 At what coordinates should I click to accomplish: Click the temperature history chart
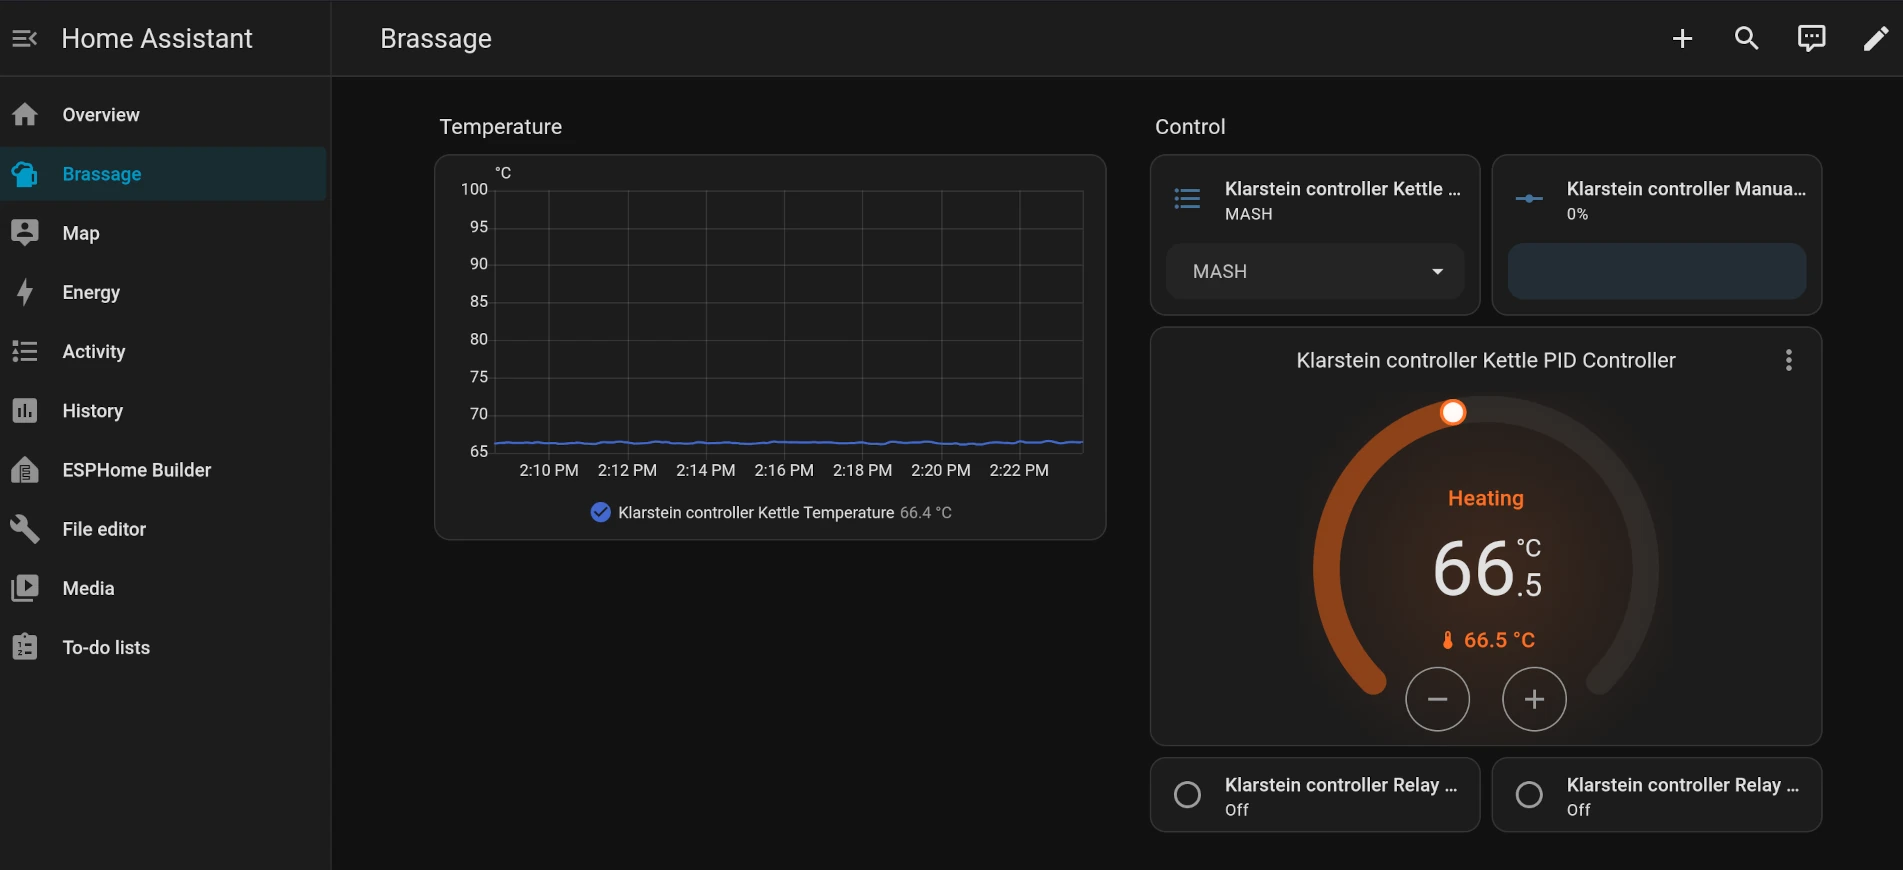[770, 320]
